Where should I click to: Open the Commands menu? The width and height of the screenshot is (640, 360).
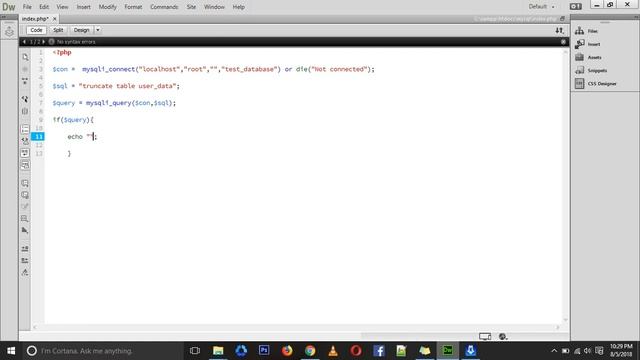[164, 7]
